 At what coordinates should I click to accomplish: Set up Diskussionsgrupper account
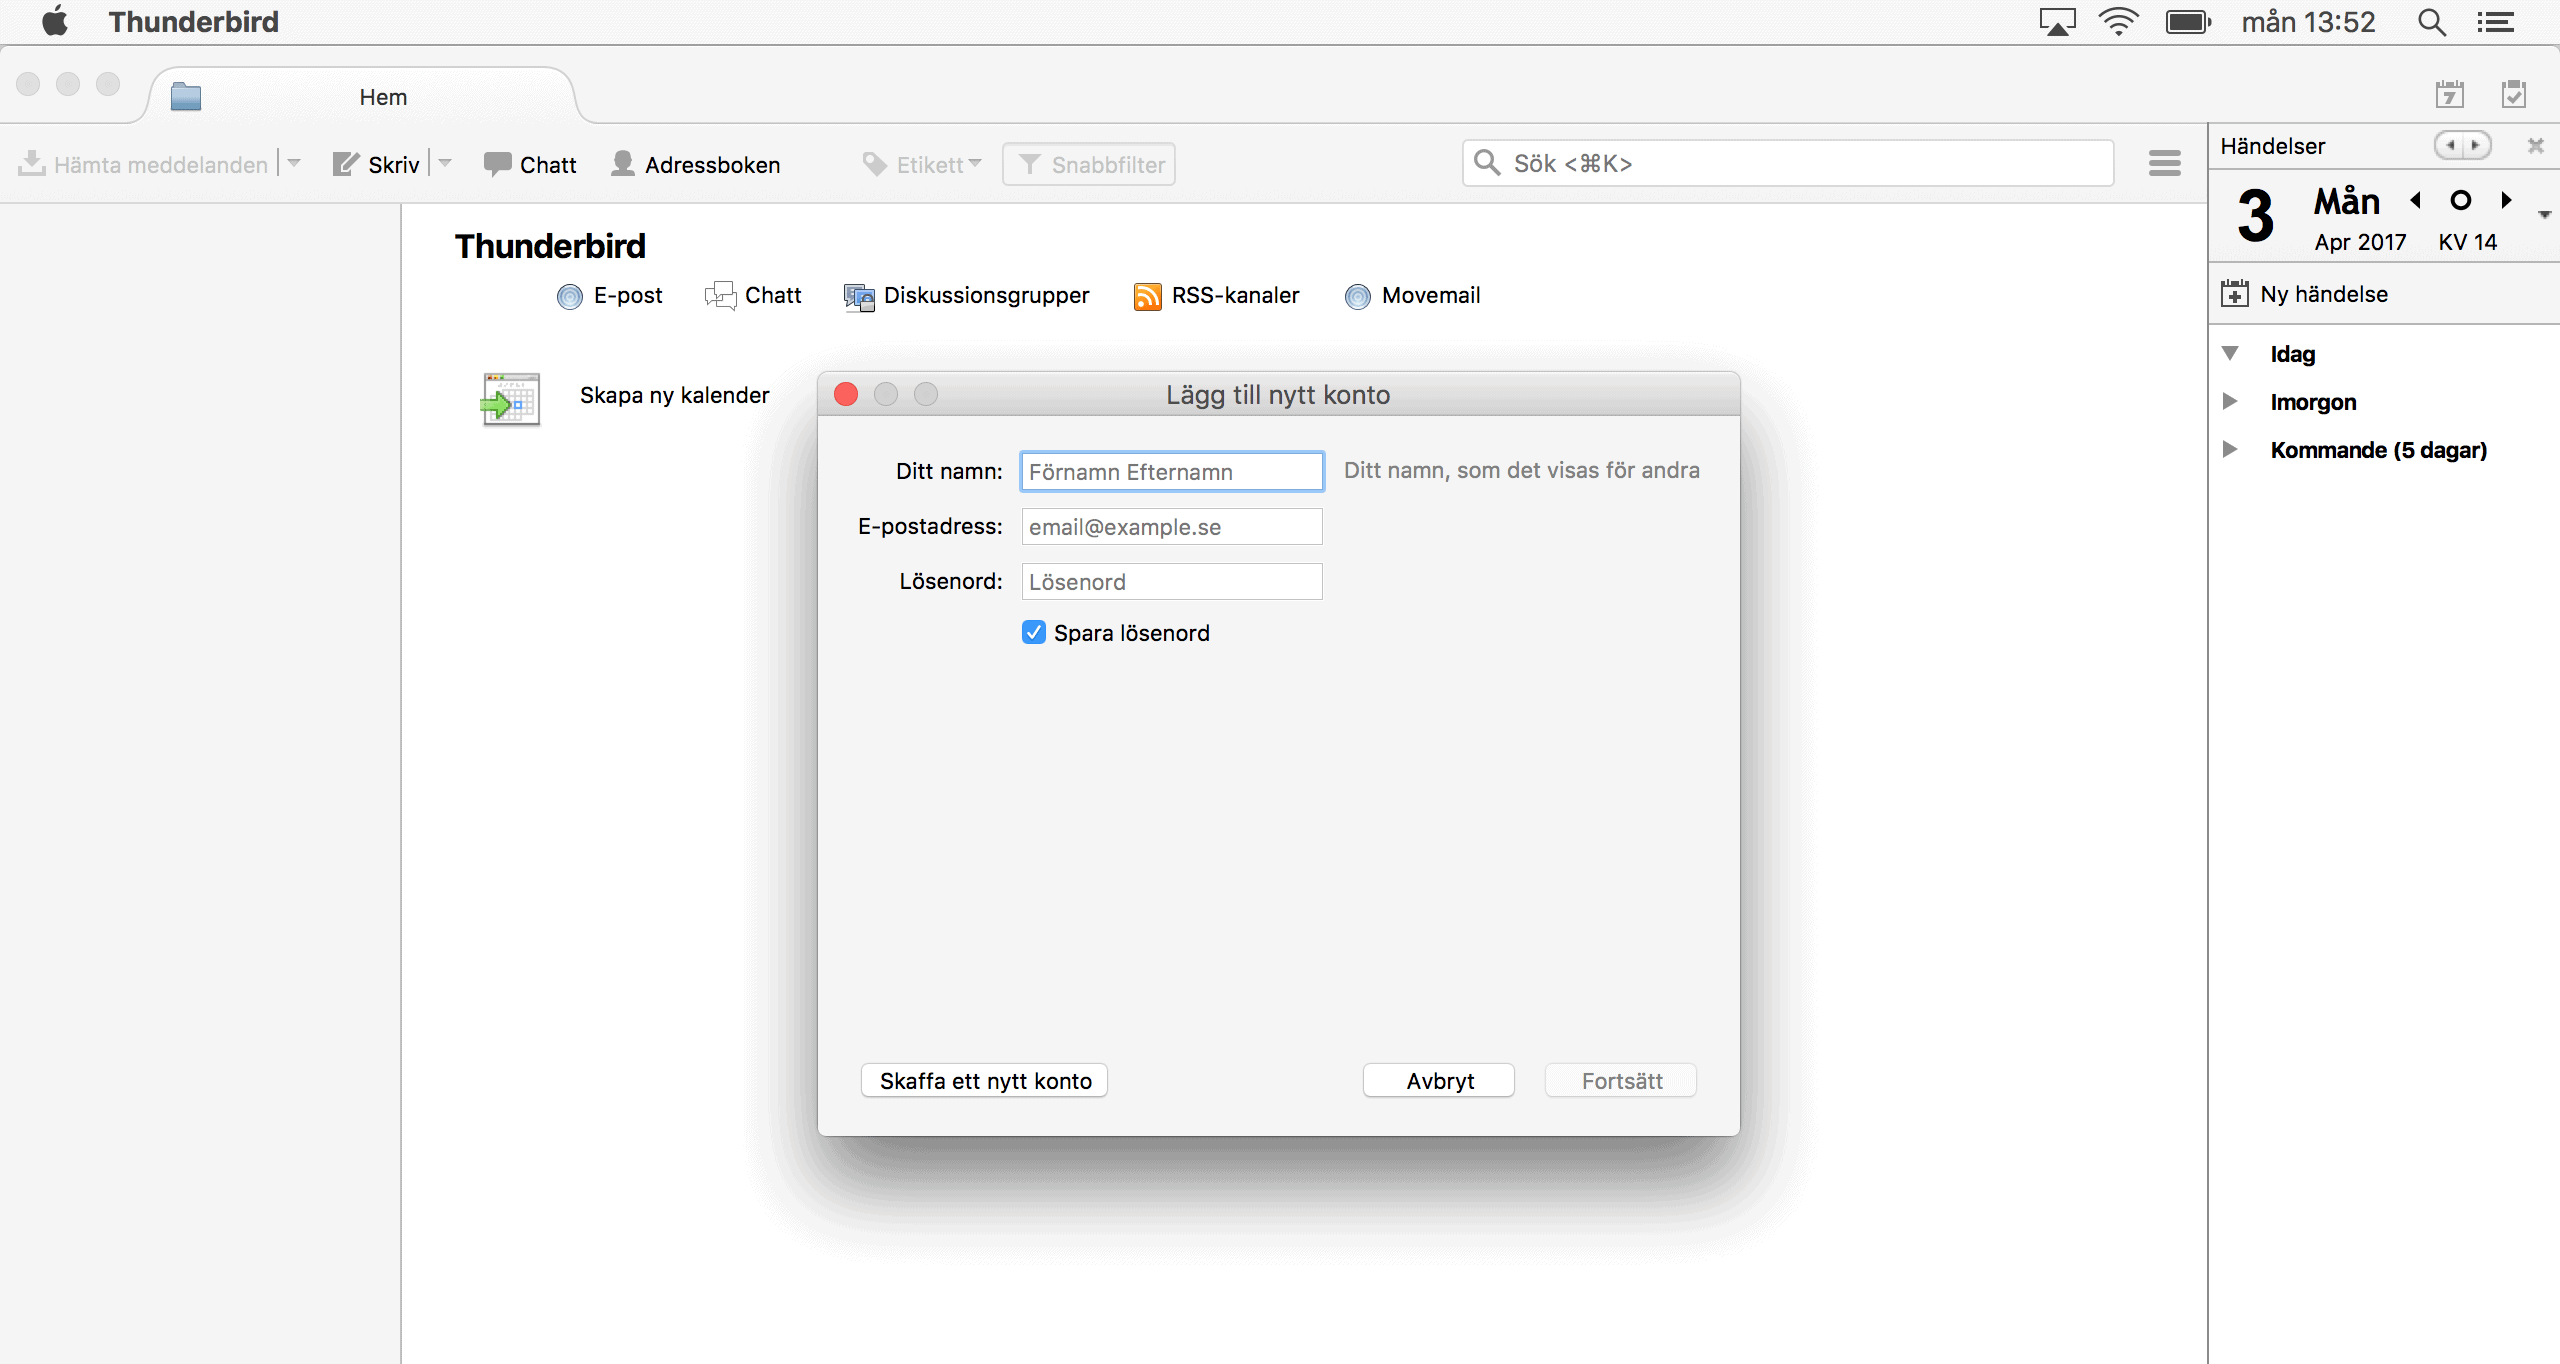(966, 296)
